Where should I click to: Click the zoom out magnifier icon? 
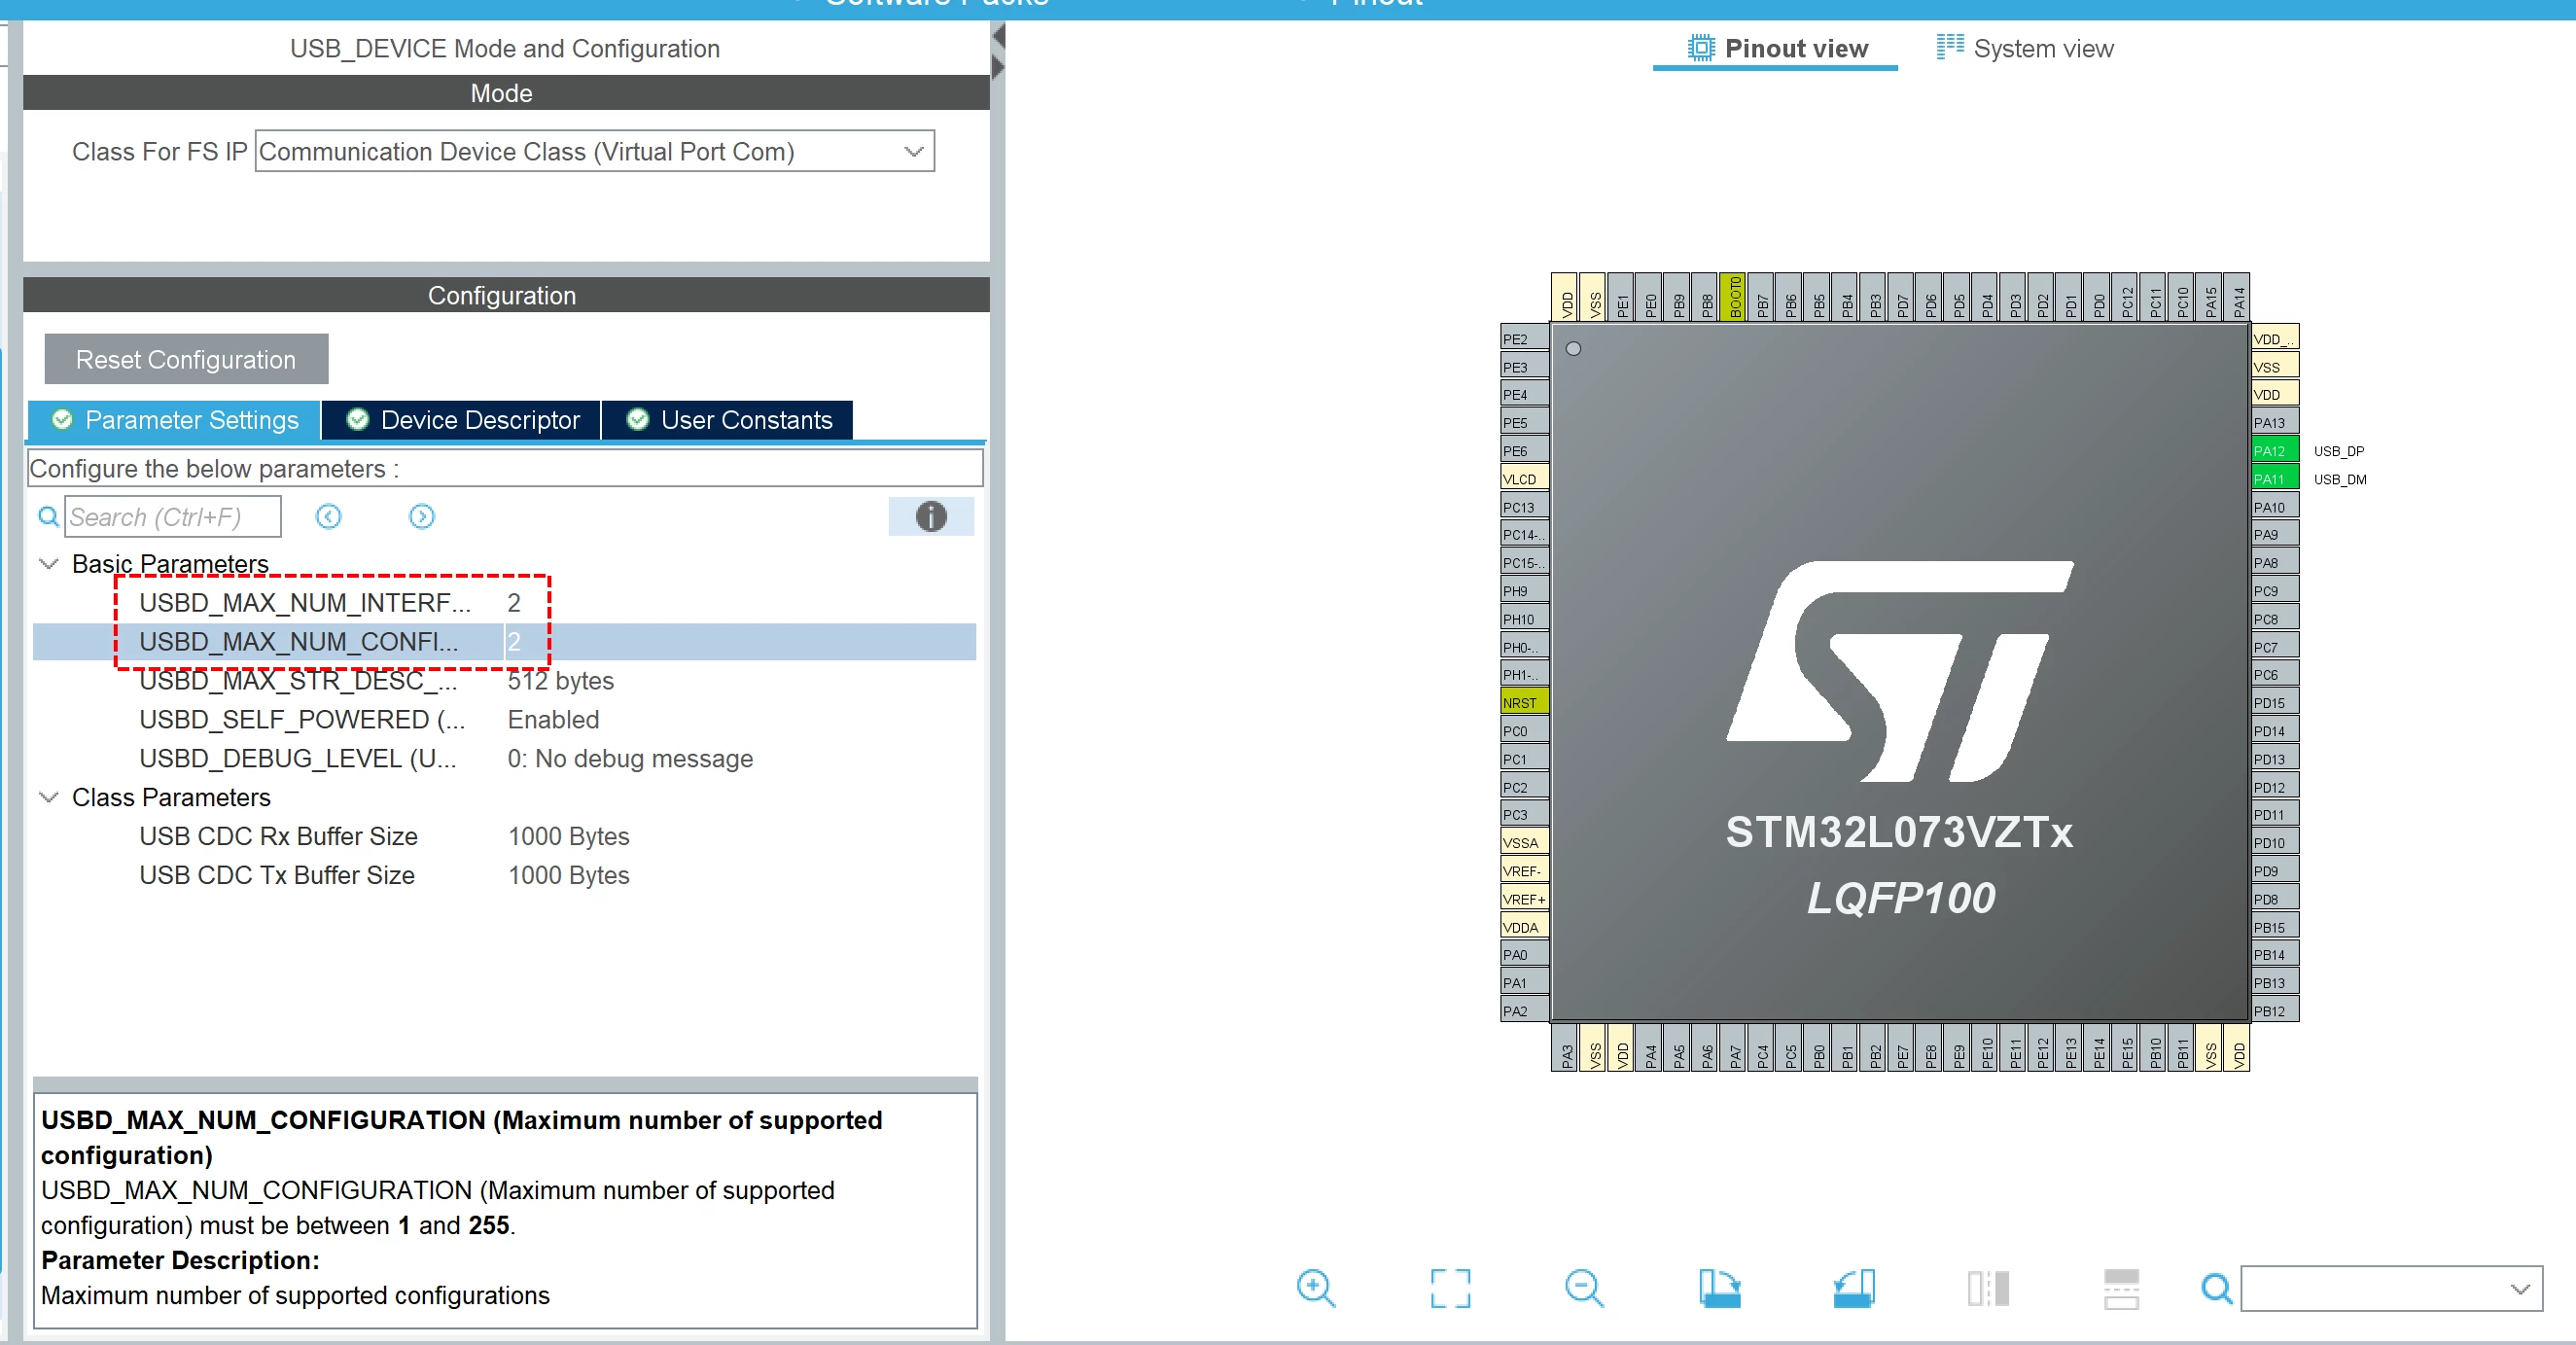pyautogui.click(x=1584, y=1288)
